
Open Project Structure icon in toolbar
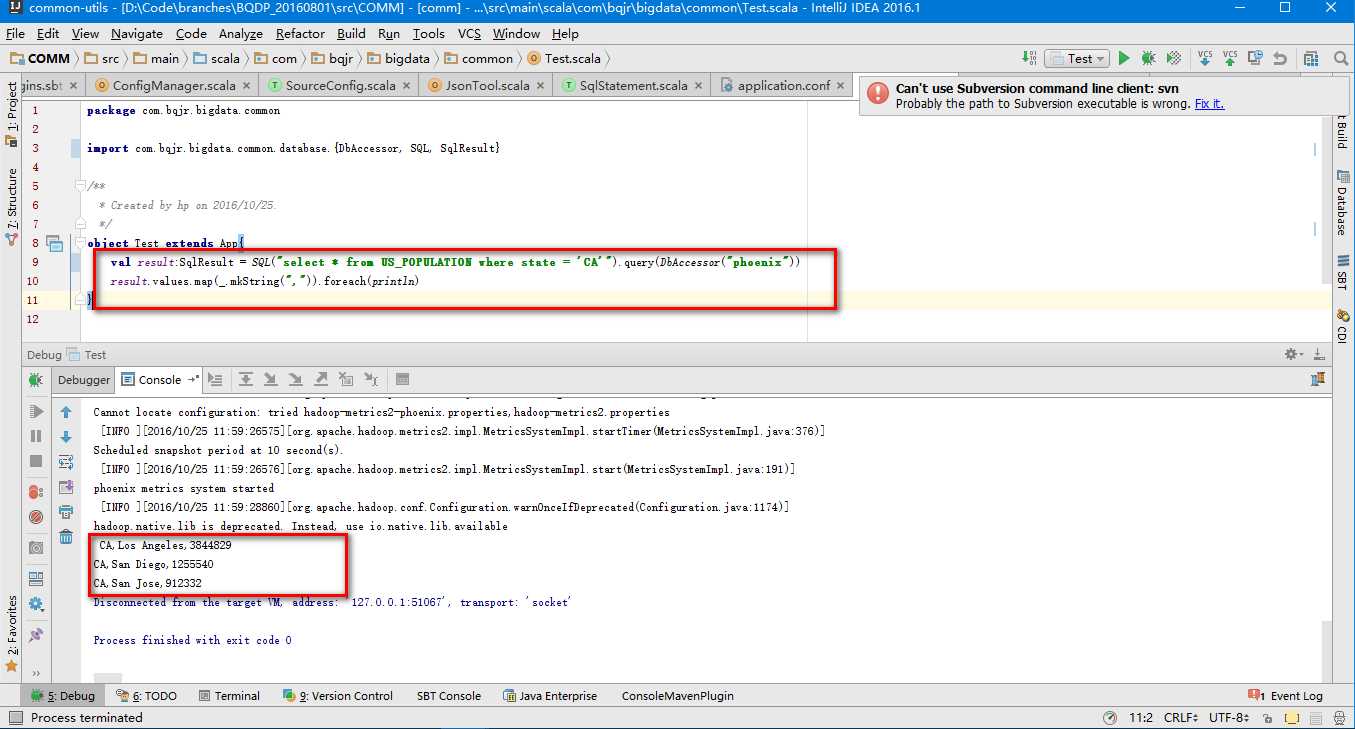(1310, 59)
